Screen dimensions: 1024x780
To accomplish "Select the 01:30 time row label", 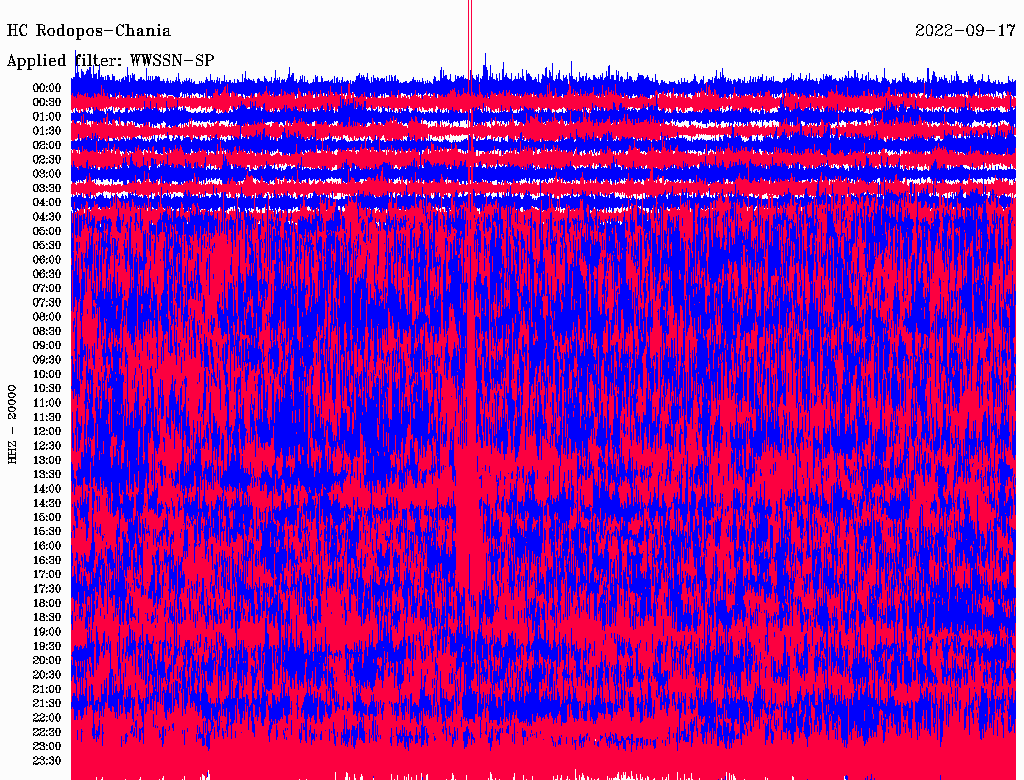I will pyautogui.click(x=47, y=131).
